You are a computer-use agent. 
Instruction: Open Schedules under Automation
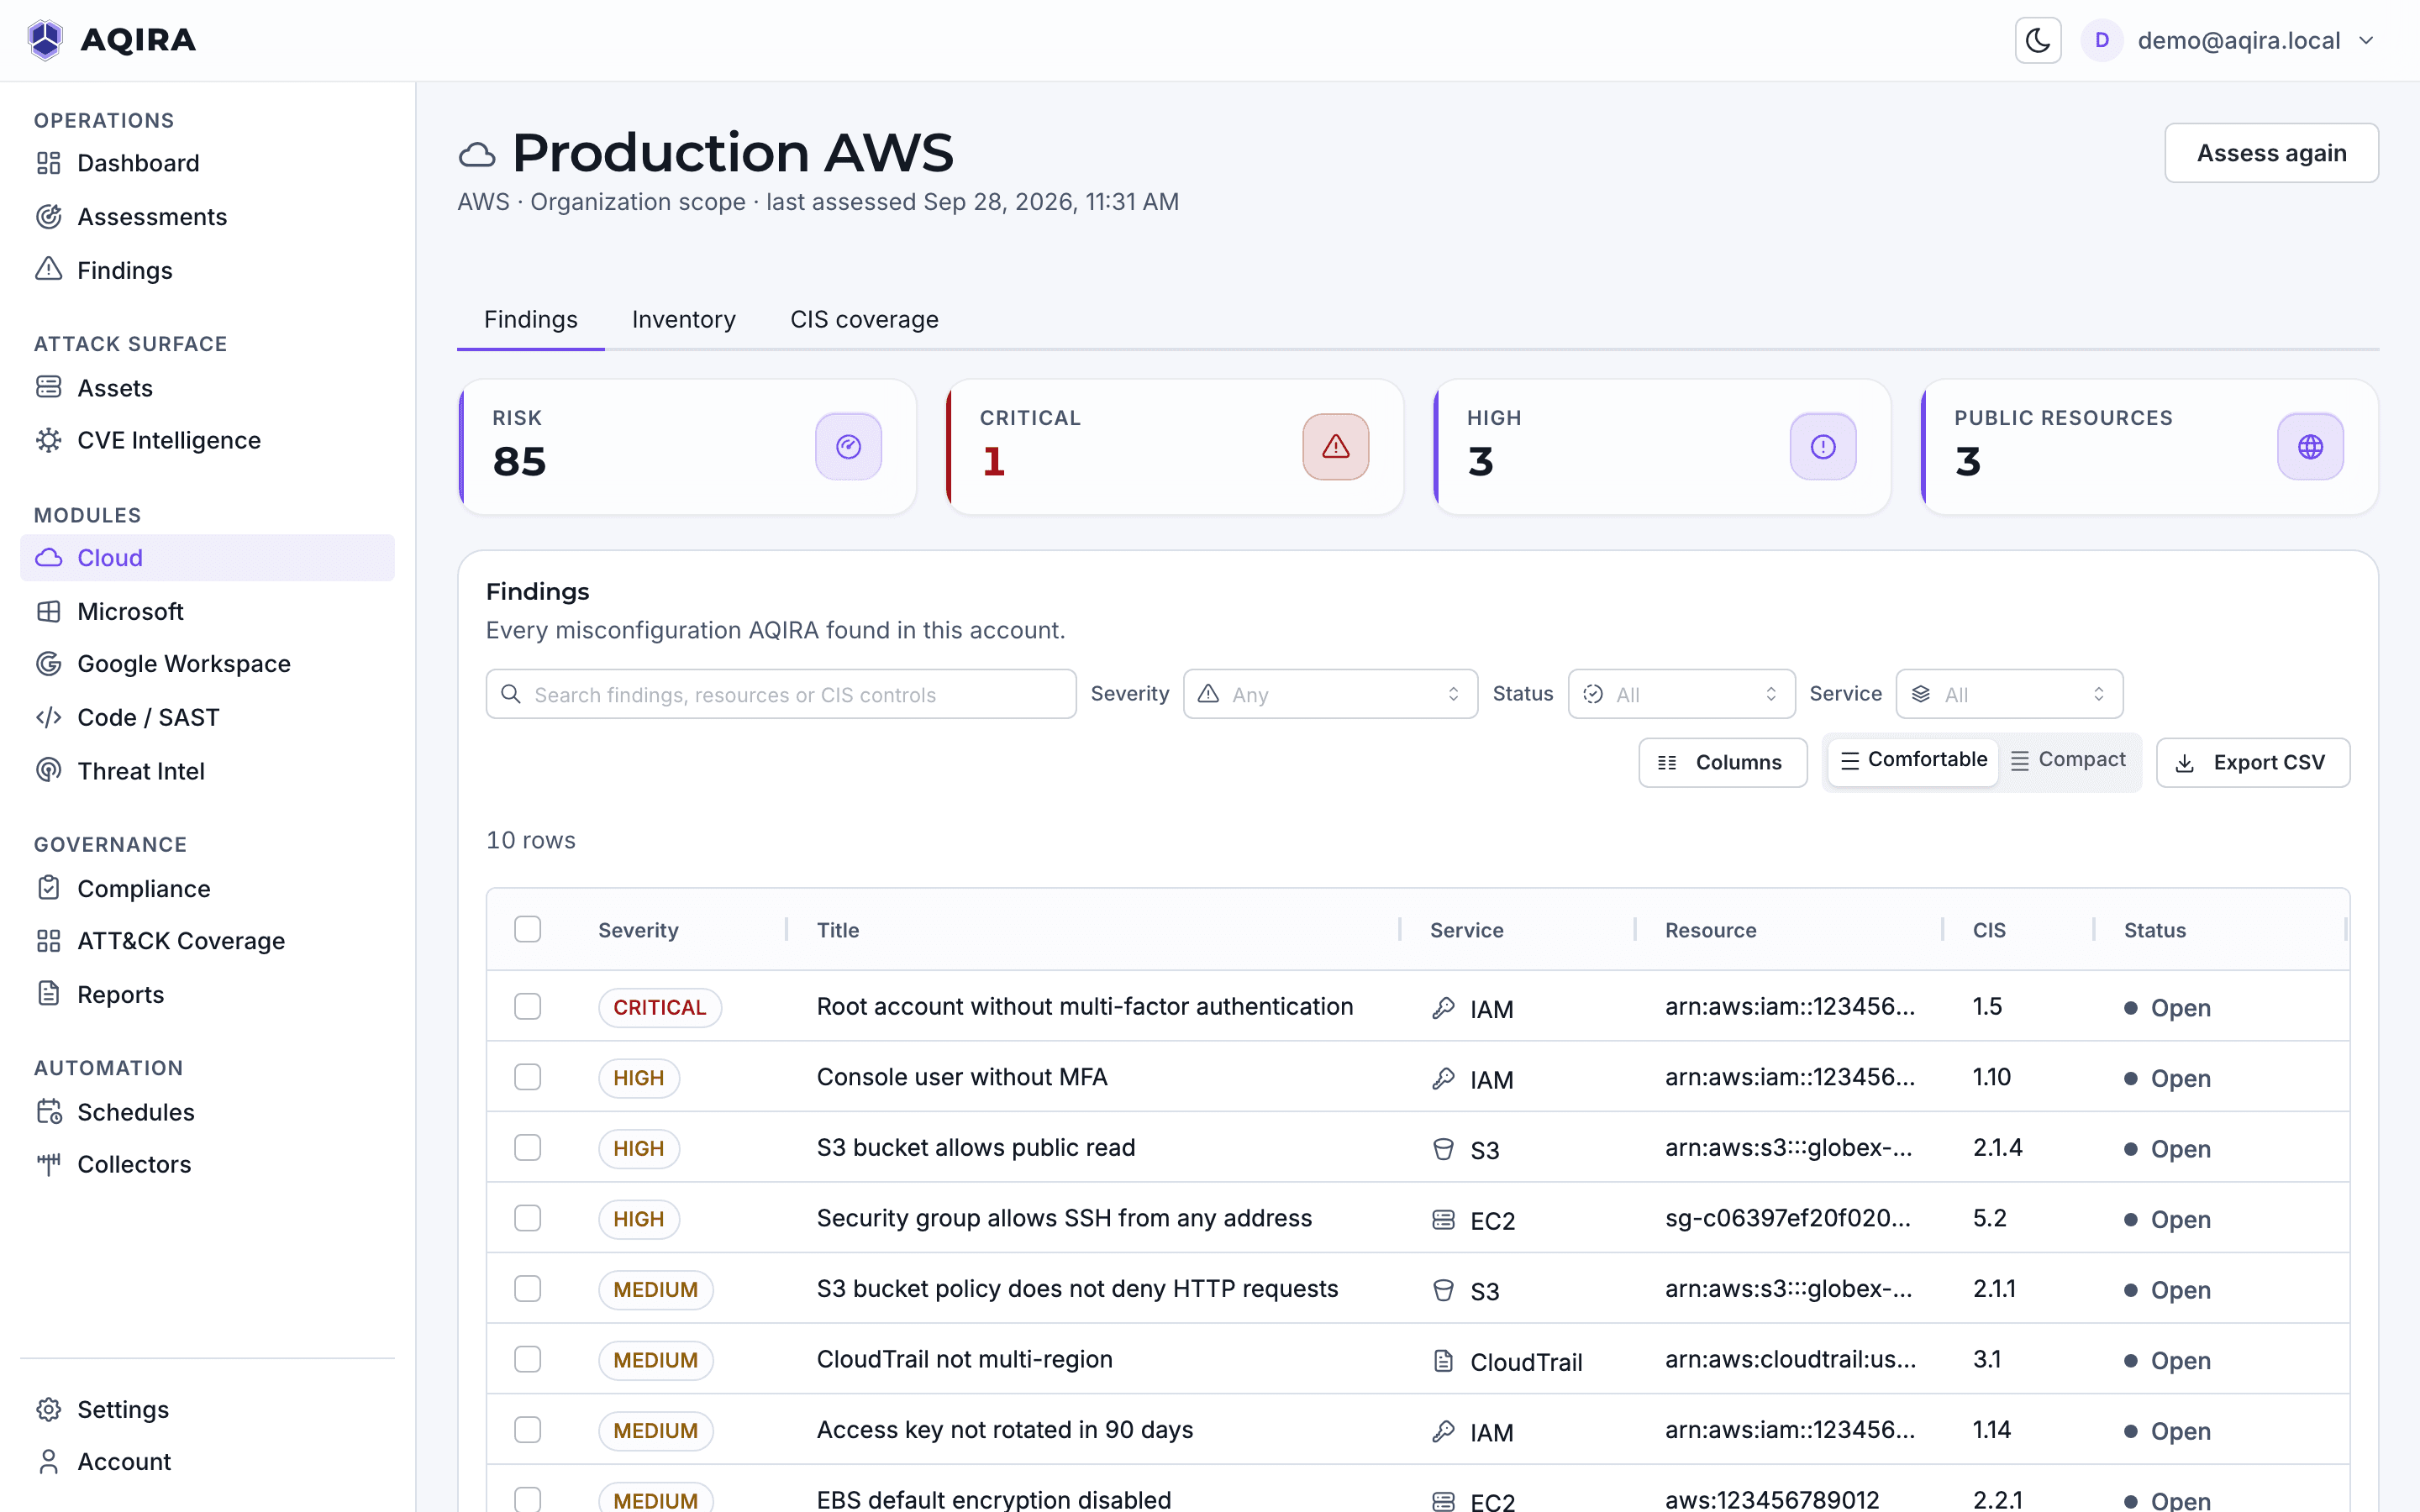pos(207,1111)
